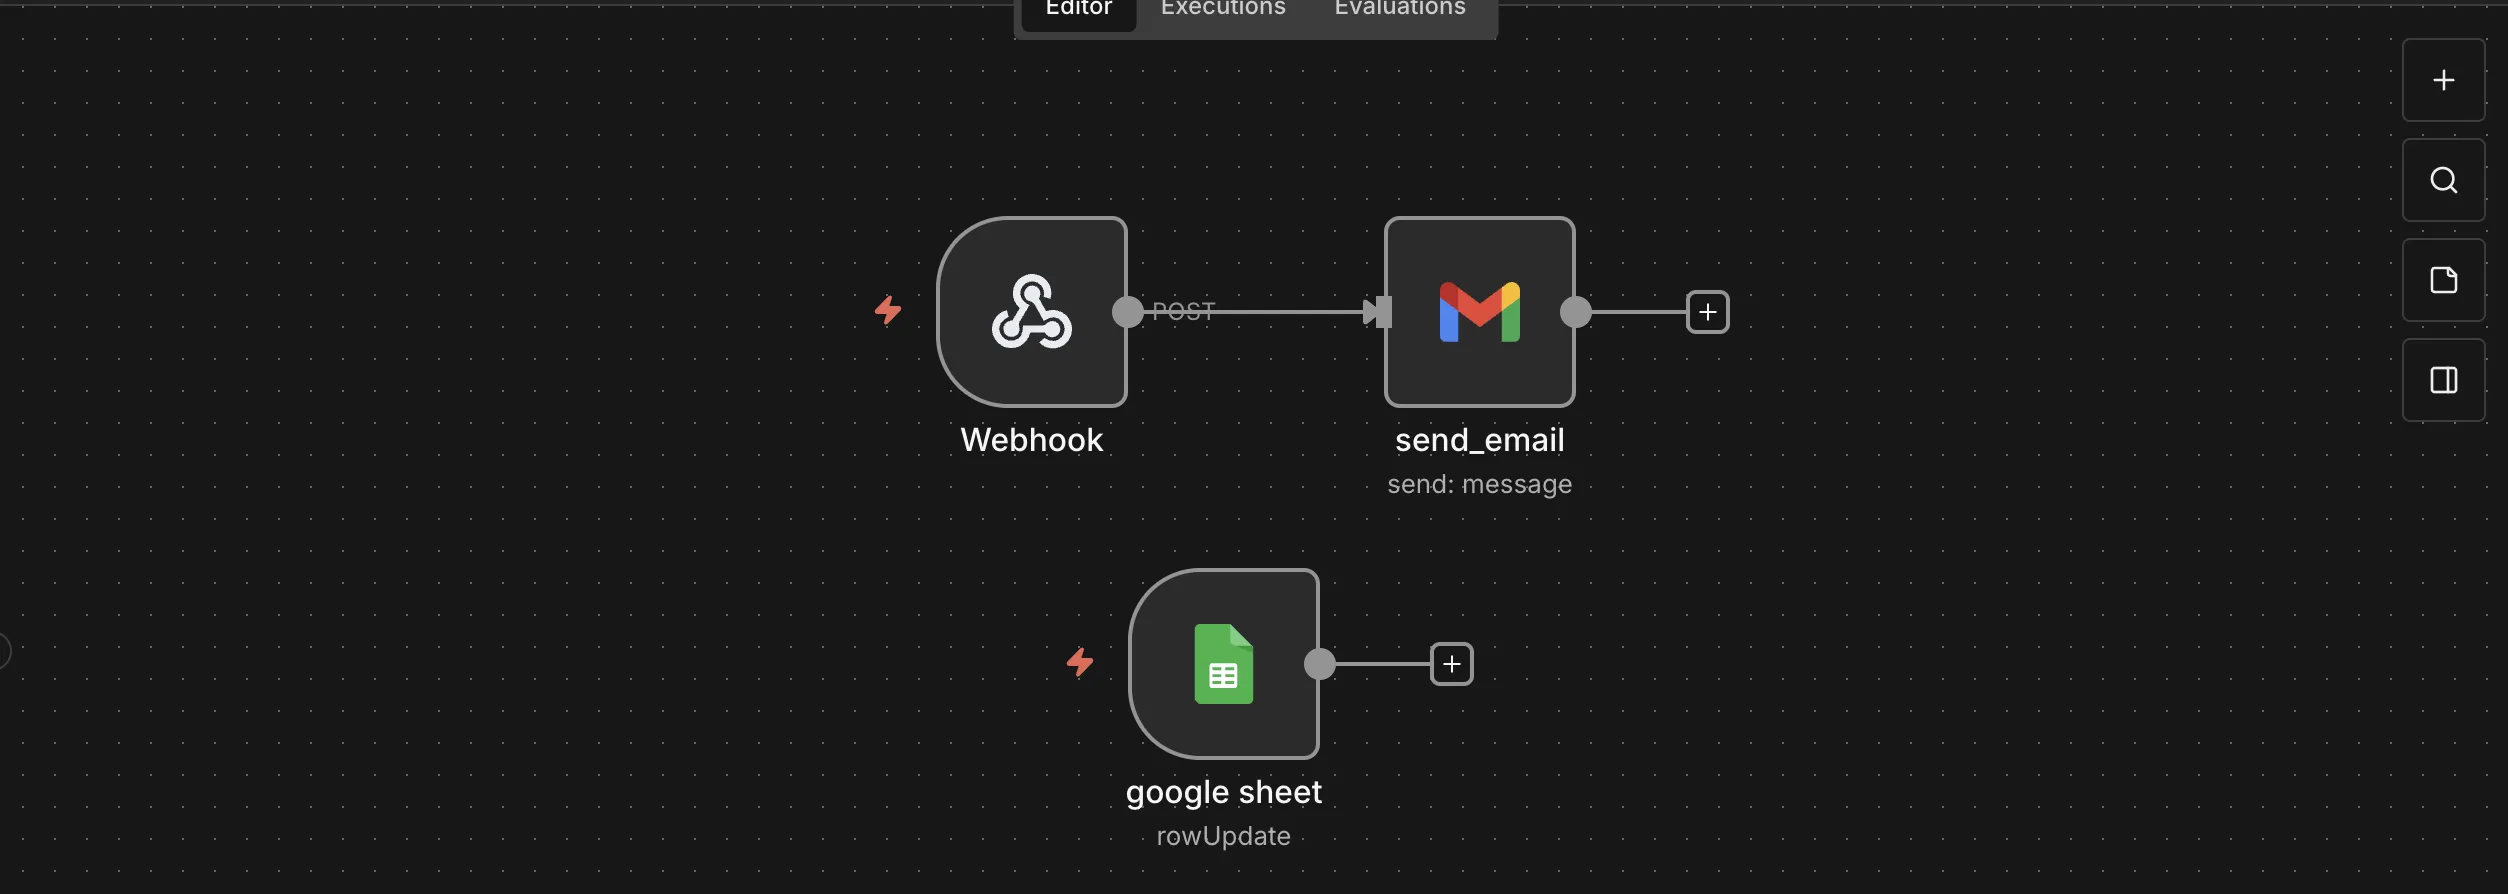The height and width of the screenshot is (894, 2508).
Task: Open the send_email Gmail node
Action: tap(1480, 312)
